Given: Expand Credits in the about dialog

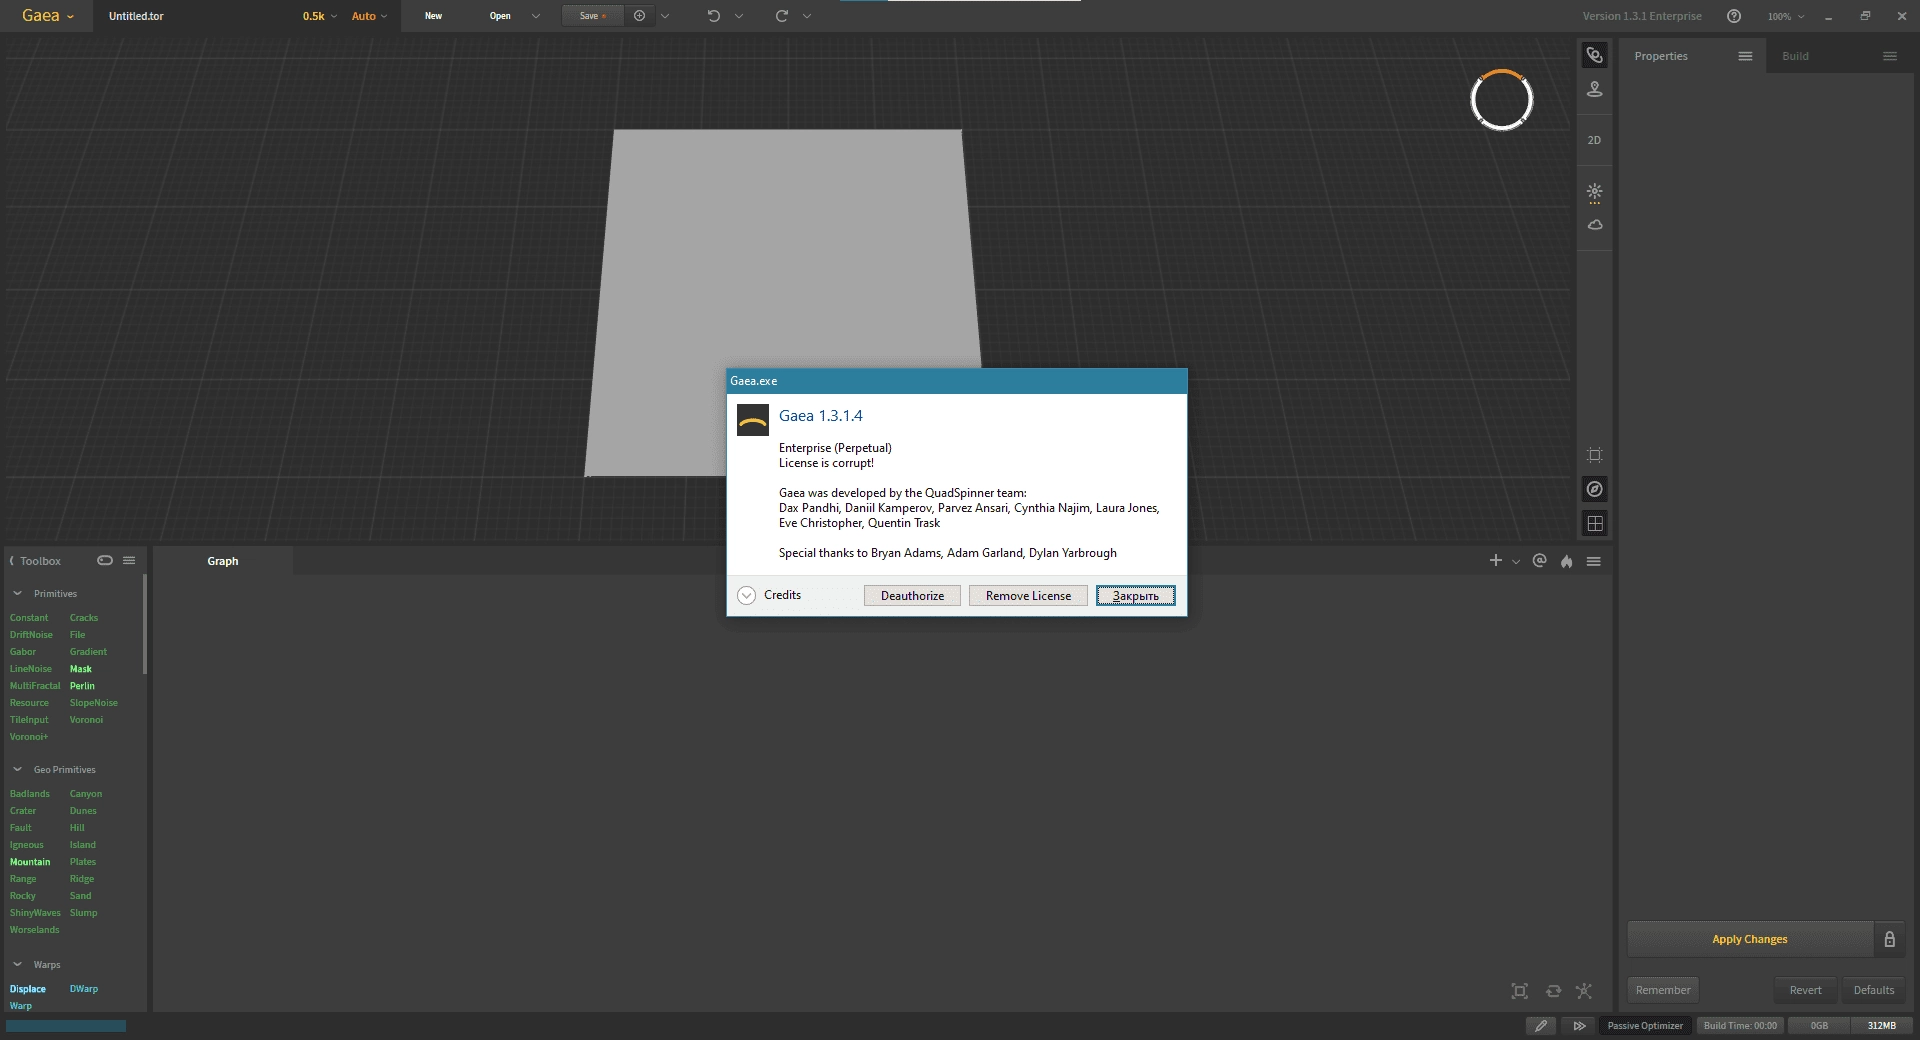Looking at the screenshot, I should (746, 595).
